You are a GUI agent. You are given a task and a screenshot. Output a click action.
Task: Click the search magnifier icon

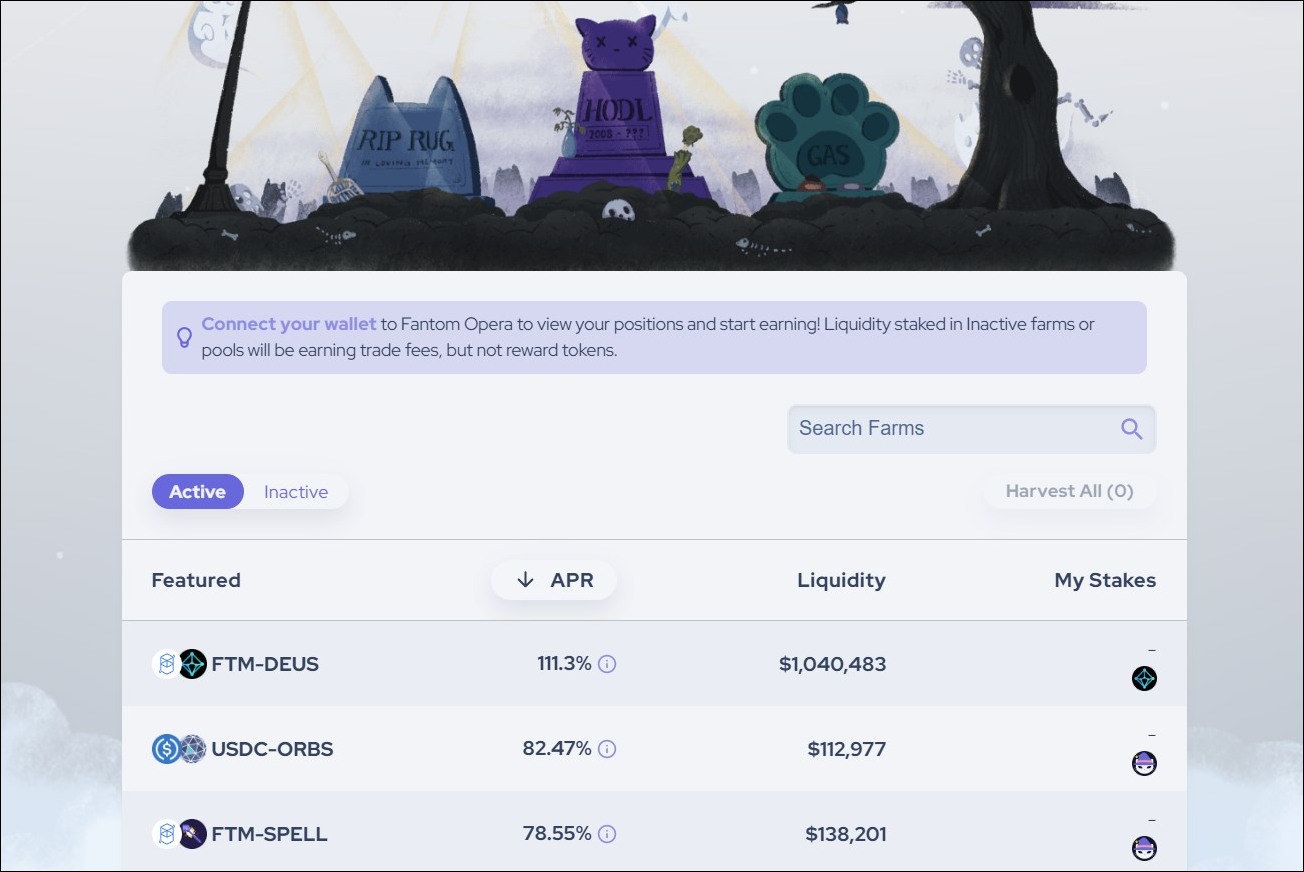pos(1131,429)
